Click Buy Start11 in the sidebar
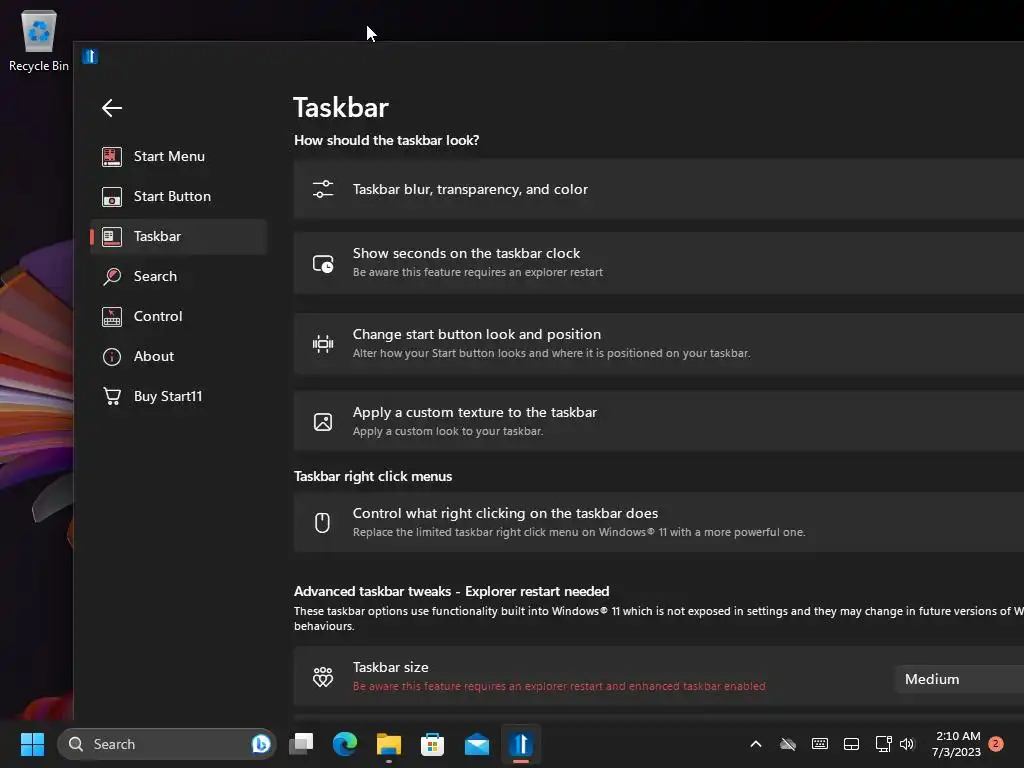 click(178, 396)
